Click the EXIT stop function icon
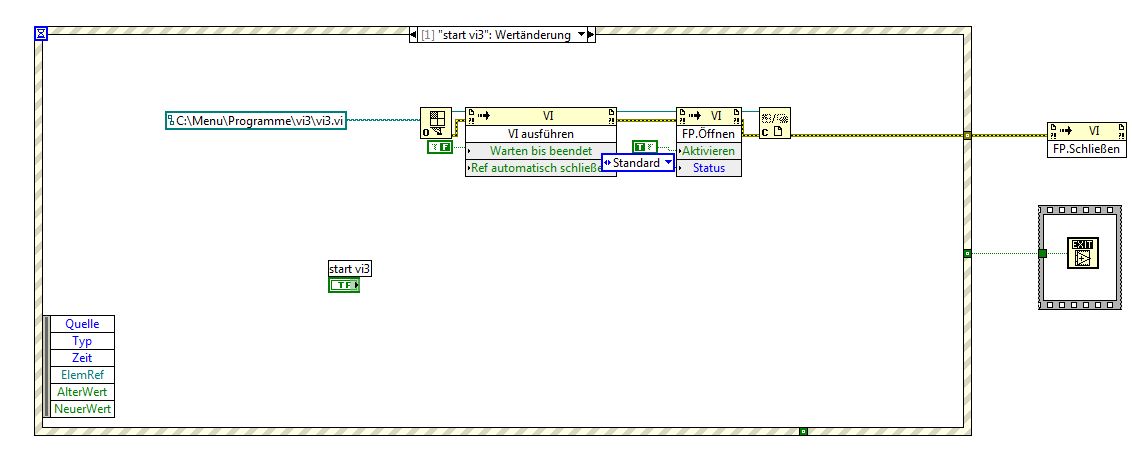Image resolution: width=1132 pixels, height=467 pixels. pos(1081,254)
